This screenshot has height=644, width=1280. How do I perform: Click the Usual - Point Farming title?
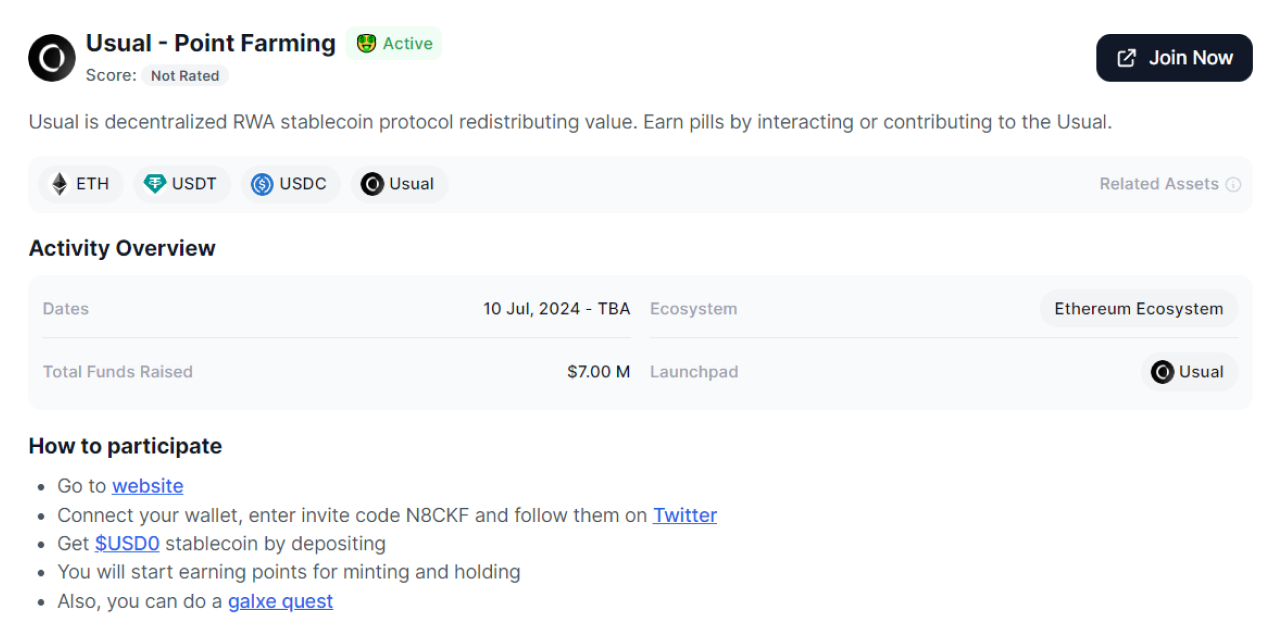coord(210,43)
